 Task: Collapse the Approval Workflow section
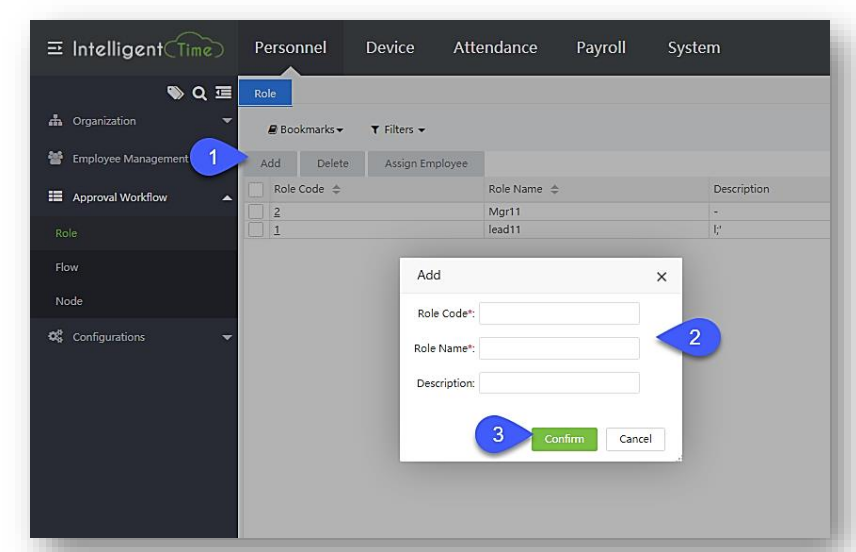(226, 198)
